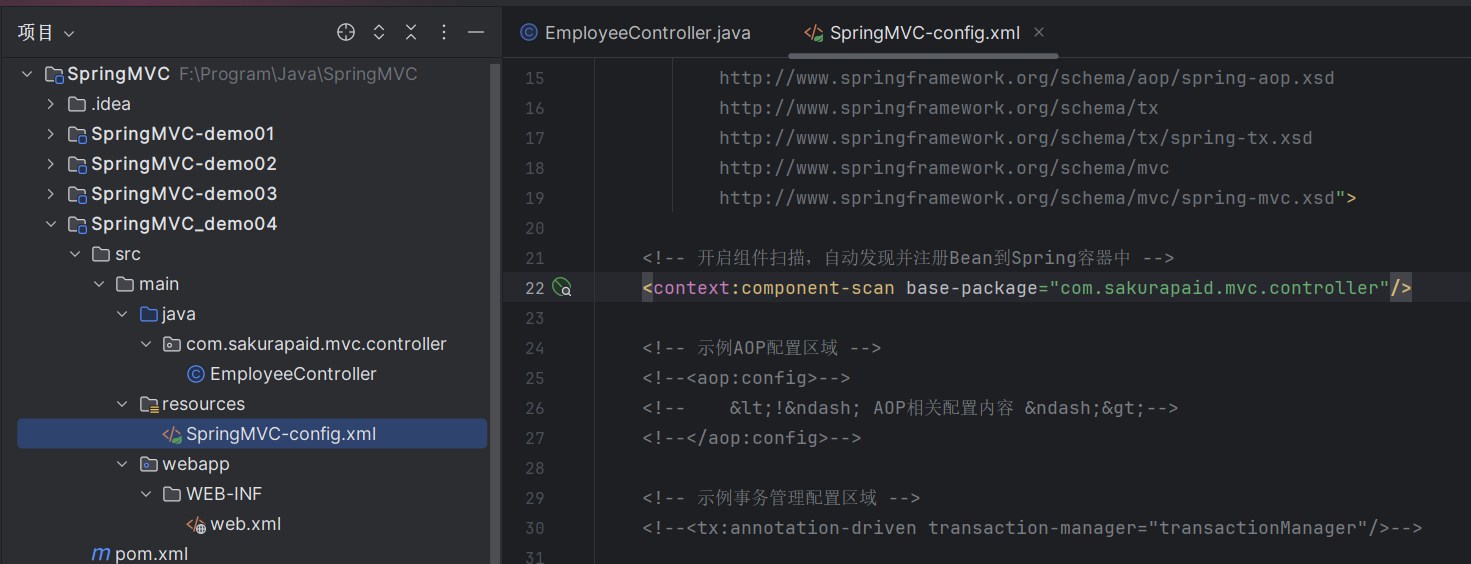This screenshot has width=1471, height=564.
Task: Click line number 30 in the gutter
Action: pos(535,528)
